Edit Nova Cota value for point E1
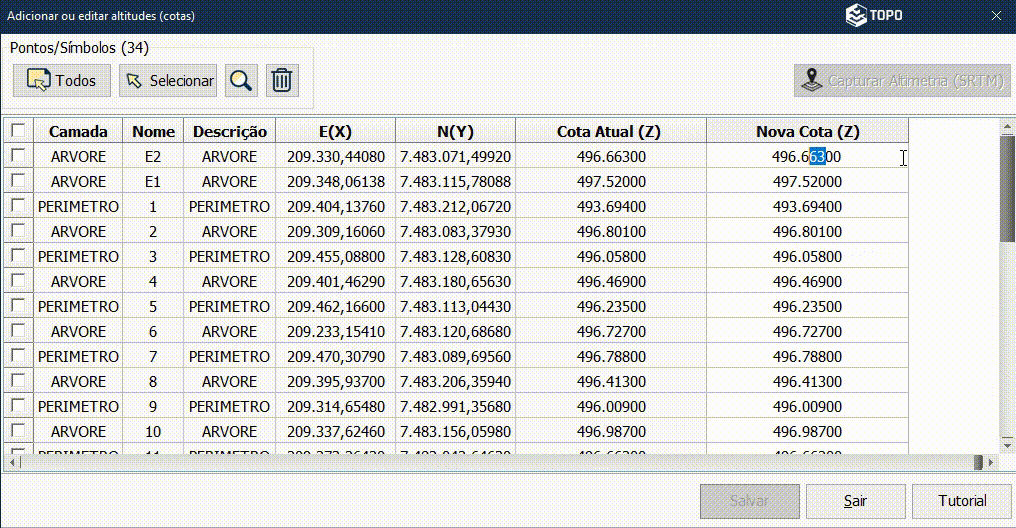Viewport: 1016px width, 528px height. [x=807, y=182]
